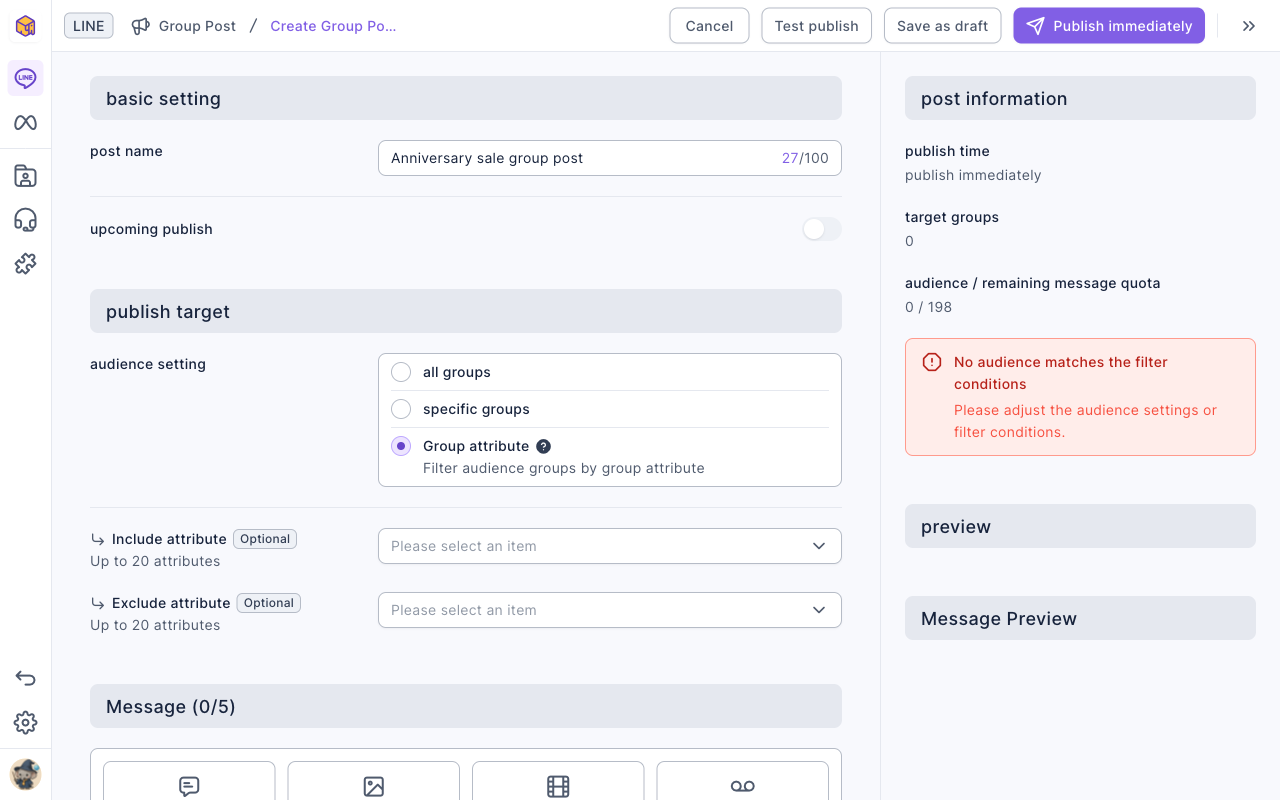This screenshot has width=1280, height=800.
Task: Open the settings gear icon
Action: tap(25, 722)
